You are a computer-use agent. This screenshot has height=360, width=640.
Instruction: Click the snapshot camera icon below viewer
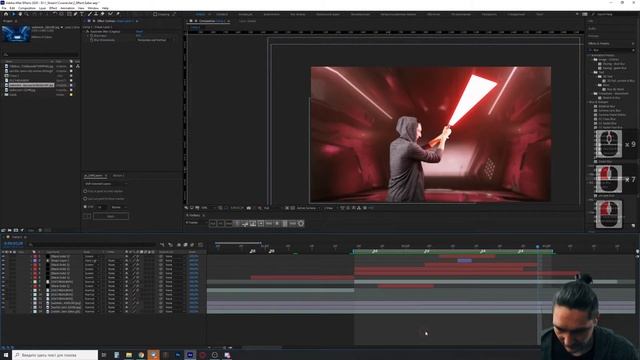(249, 208)
